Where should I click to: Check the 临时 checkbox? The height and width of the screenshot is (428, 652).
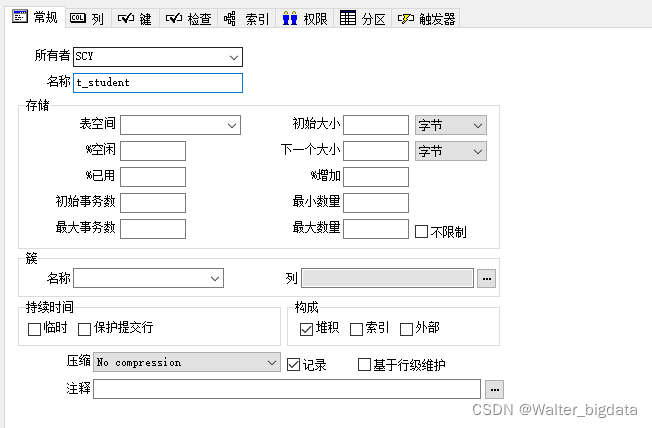coord(34,329)
